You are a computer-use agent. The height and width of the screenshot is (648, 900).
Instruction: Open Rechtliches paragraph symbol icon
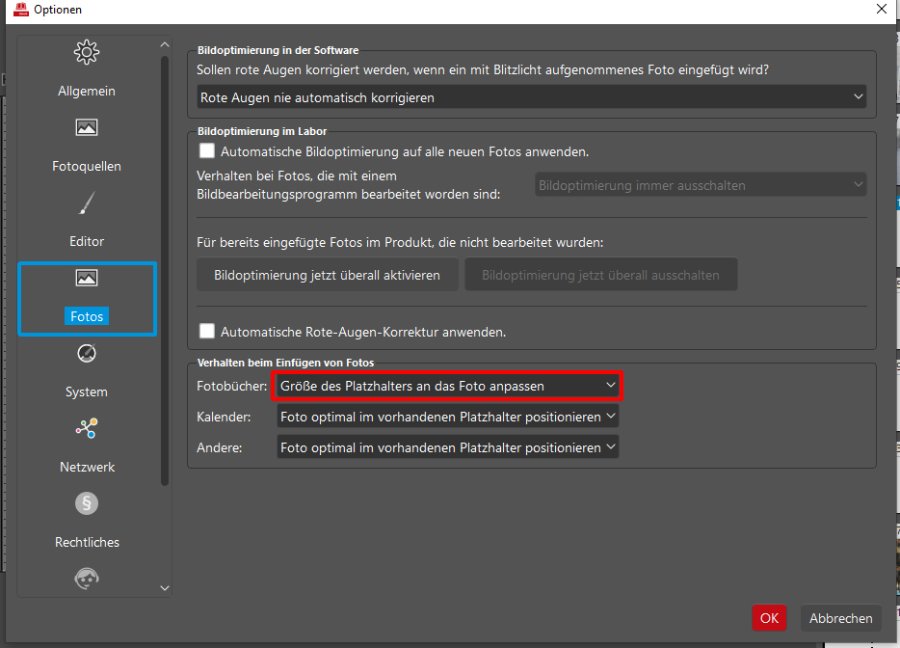point(87,504)
